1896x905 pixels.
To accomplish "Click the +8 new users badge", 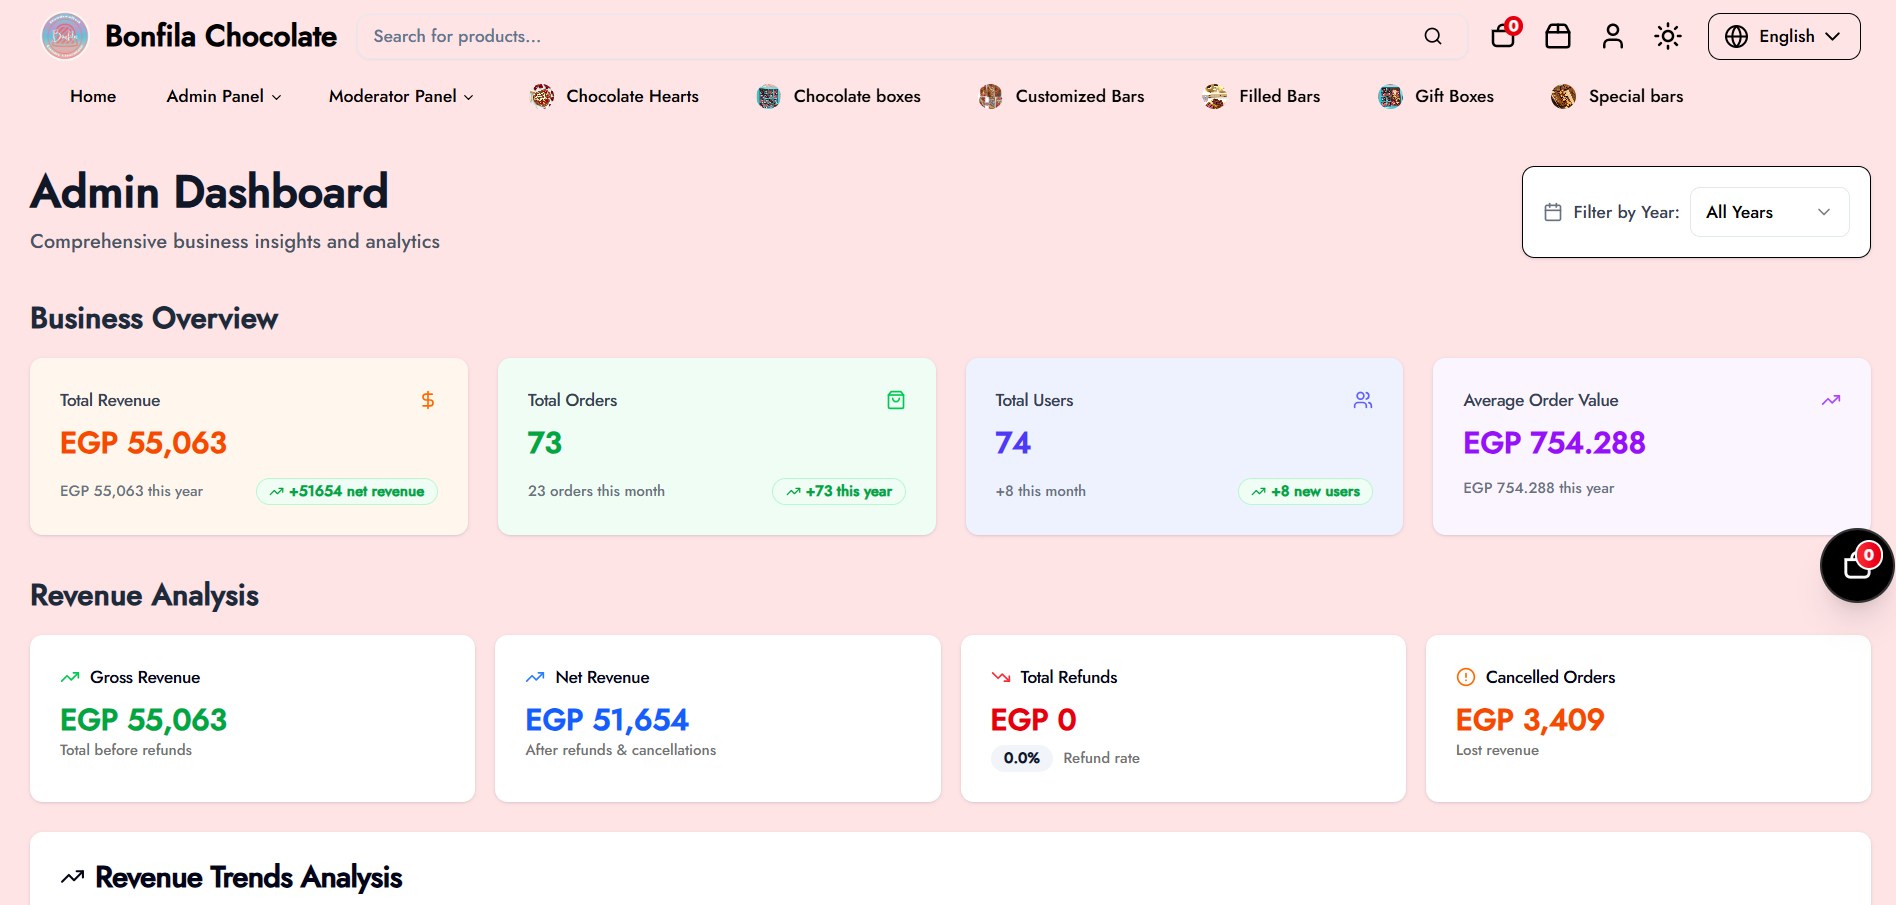I will (1306, 491).
